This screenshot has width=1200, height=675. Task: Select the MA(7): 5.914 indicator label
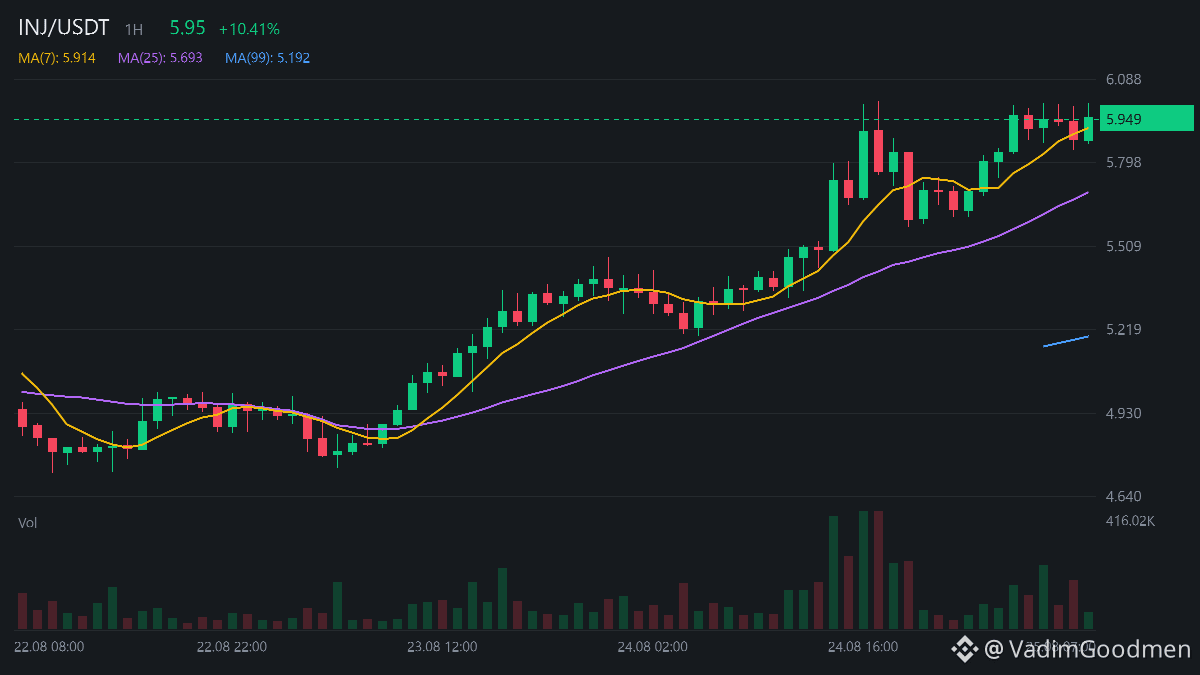pyautogui.click(x=57, y=58)
